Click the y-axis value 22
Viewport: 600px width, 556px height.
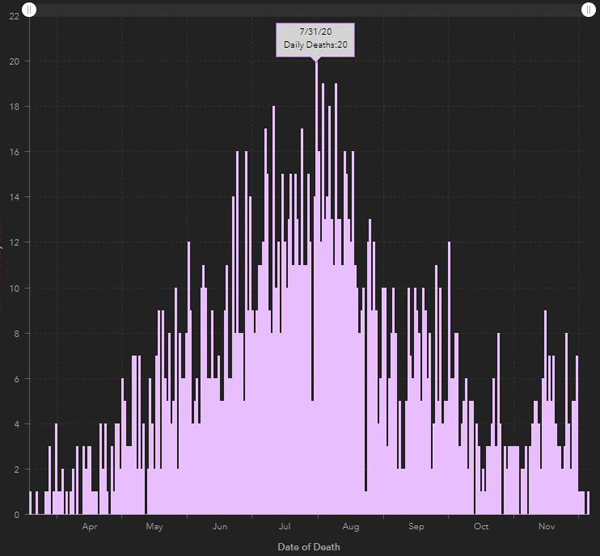(14, 16)
